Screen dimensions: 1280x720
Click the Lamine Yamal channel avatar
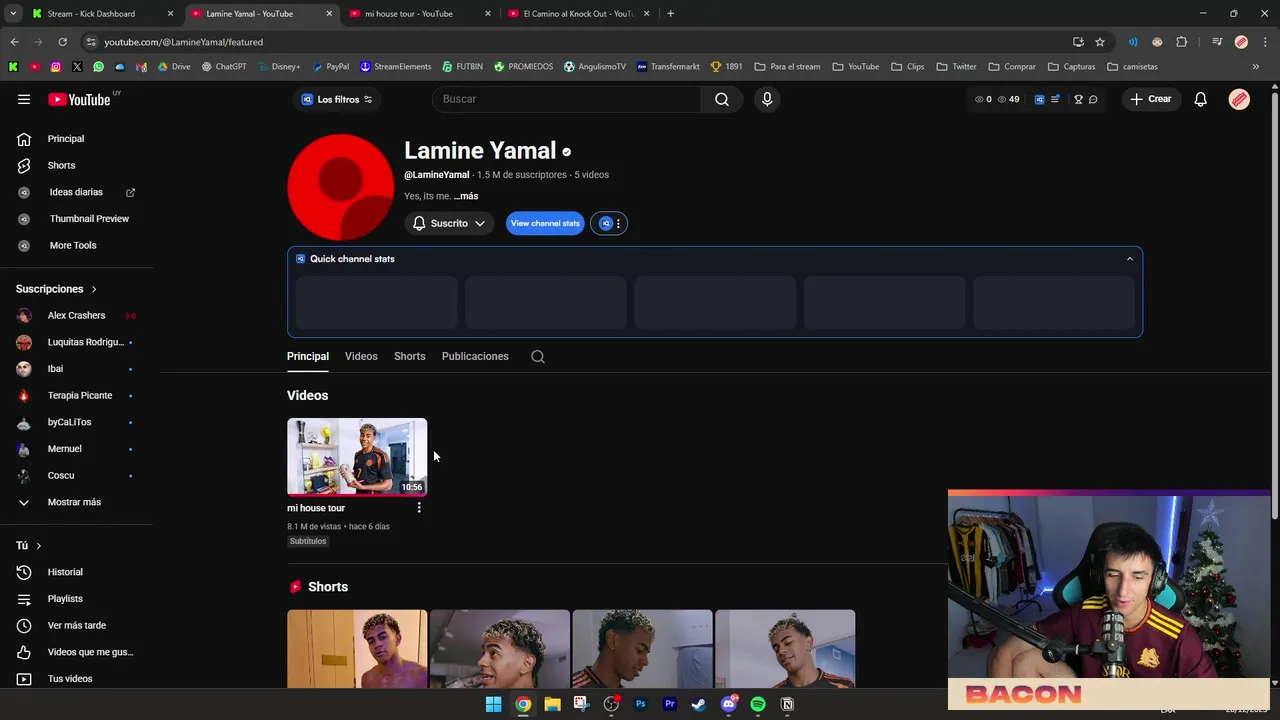tap(341, 187)
